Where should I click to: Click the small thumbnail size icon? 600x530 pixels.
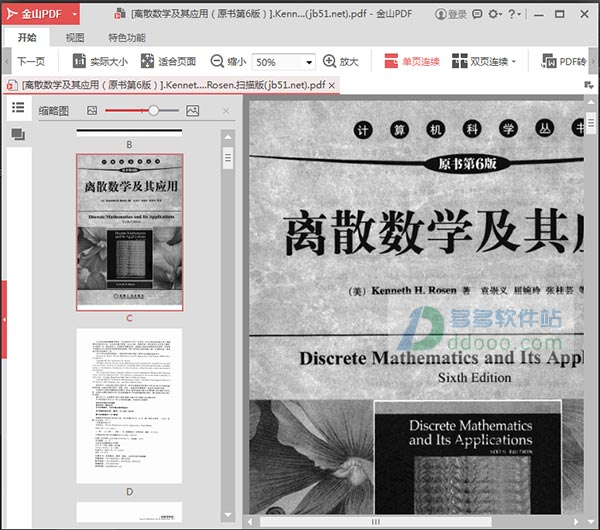click(x=92, y=110)
